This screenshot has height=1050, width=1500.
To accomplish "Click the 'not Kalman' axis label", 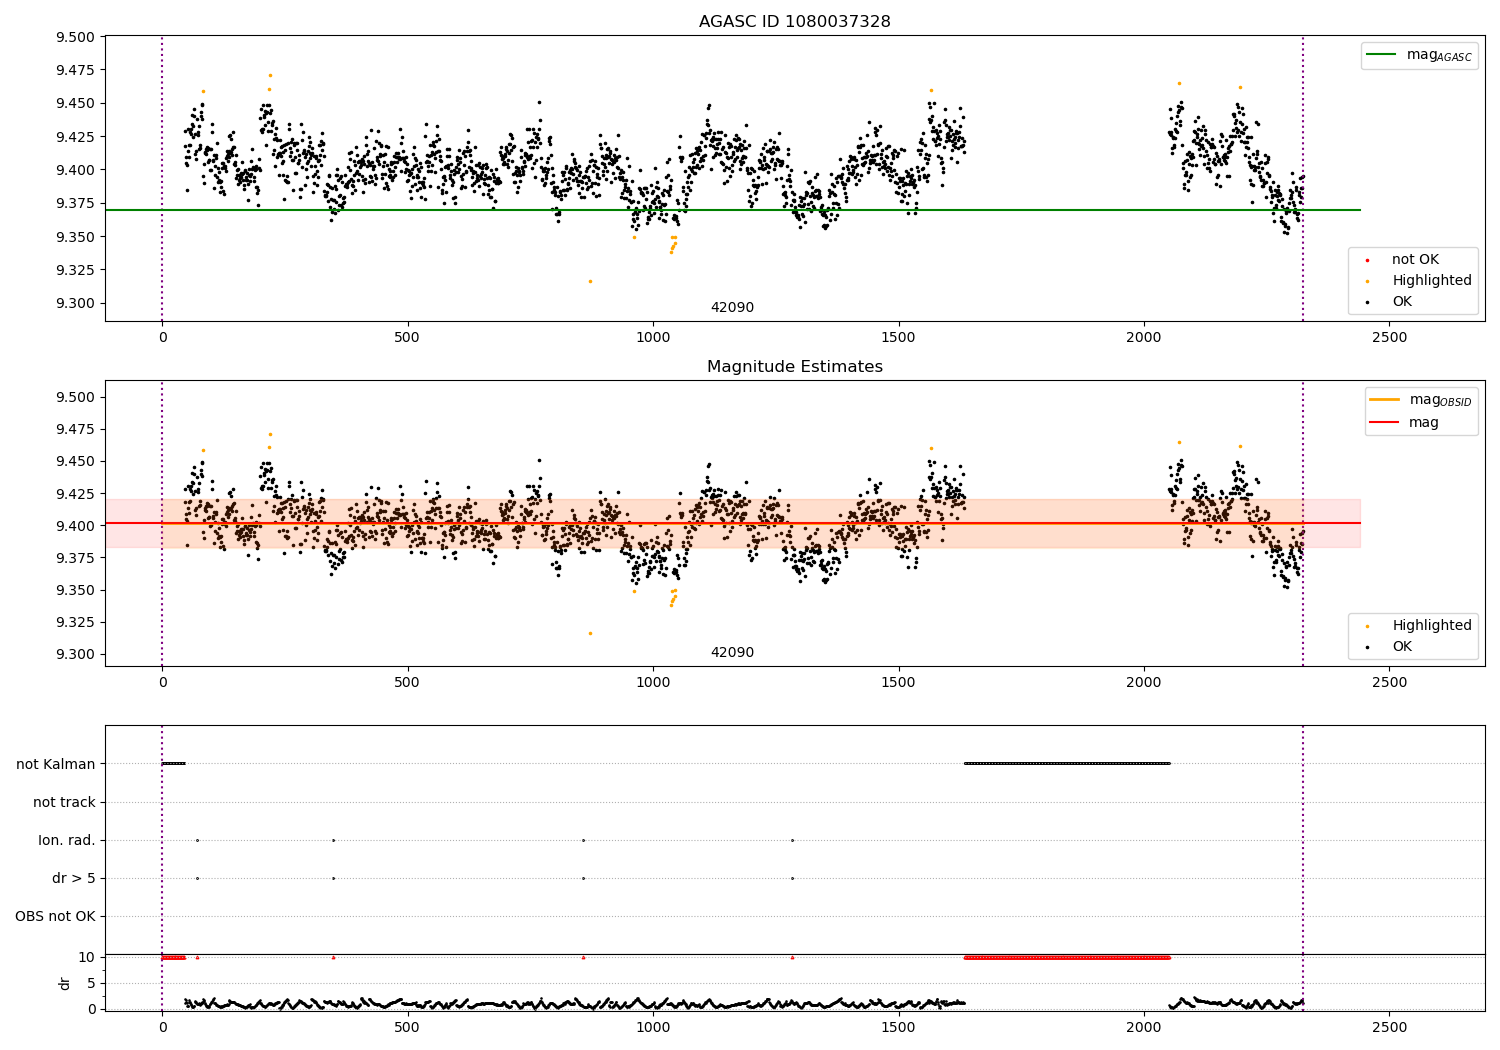I will [56, 764].
